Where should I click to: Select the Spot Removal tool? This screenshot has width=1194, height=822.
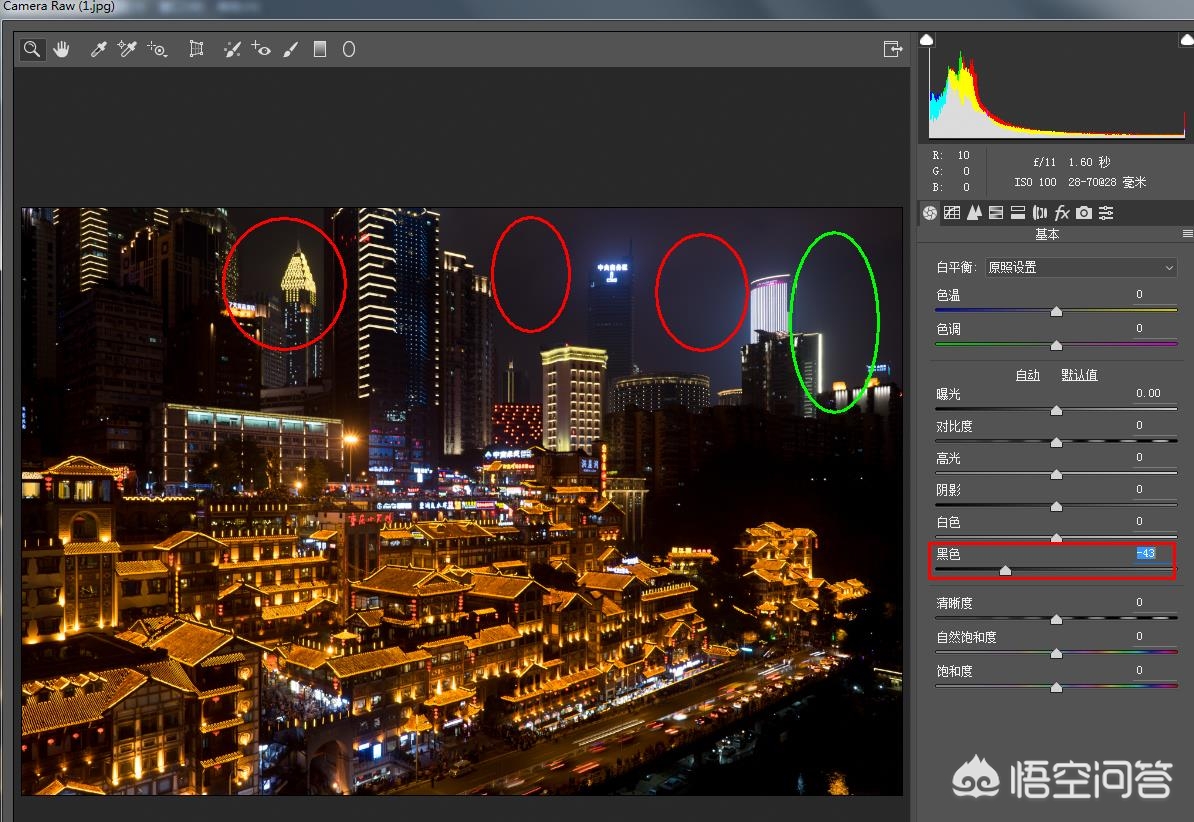coord(231,48)
